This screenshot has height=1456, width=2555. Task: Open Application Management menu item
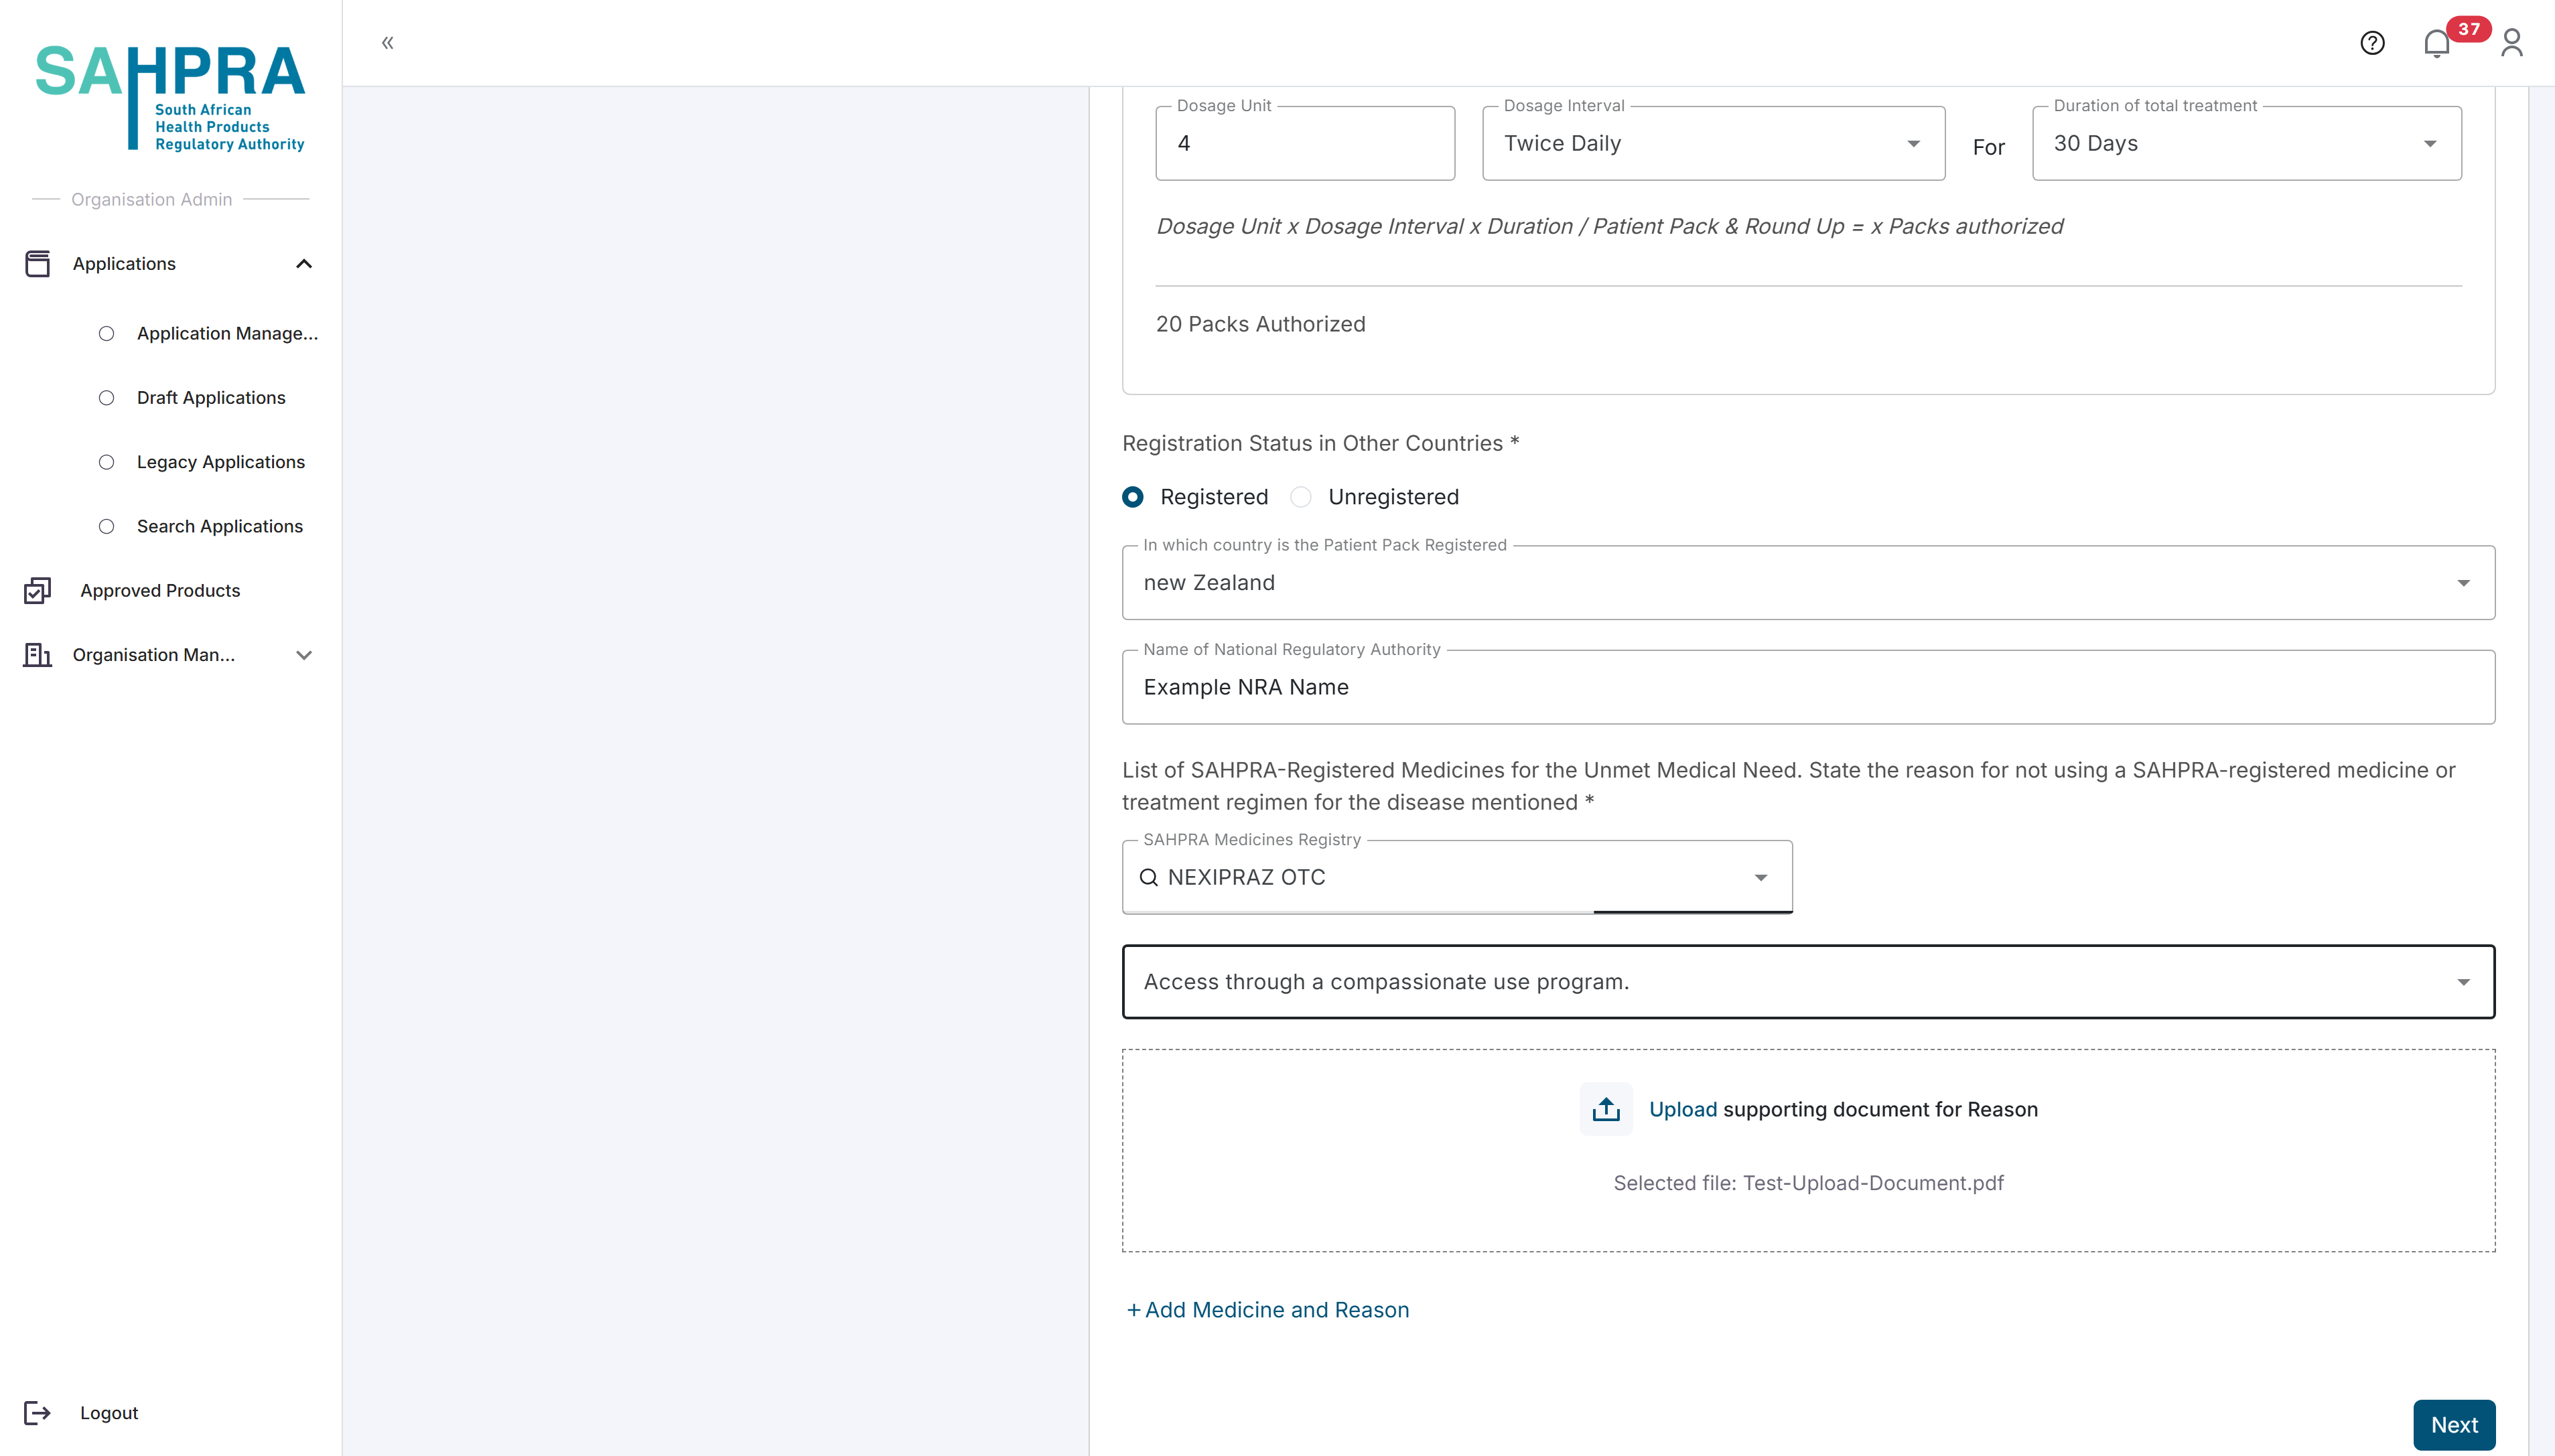(227, 334)
